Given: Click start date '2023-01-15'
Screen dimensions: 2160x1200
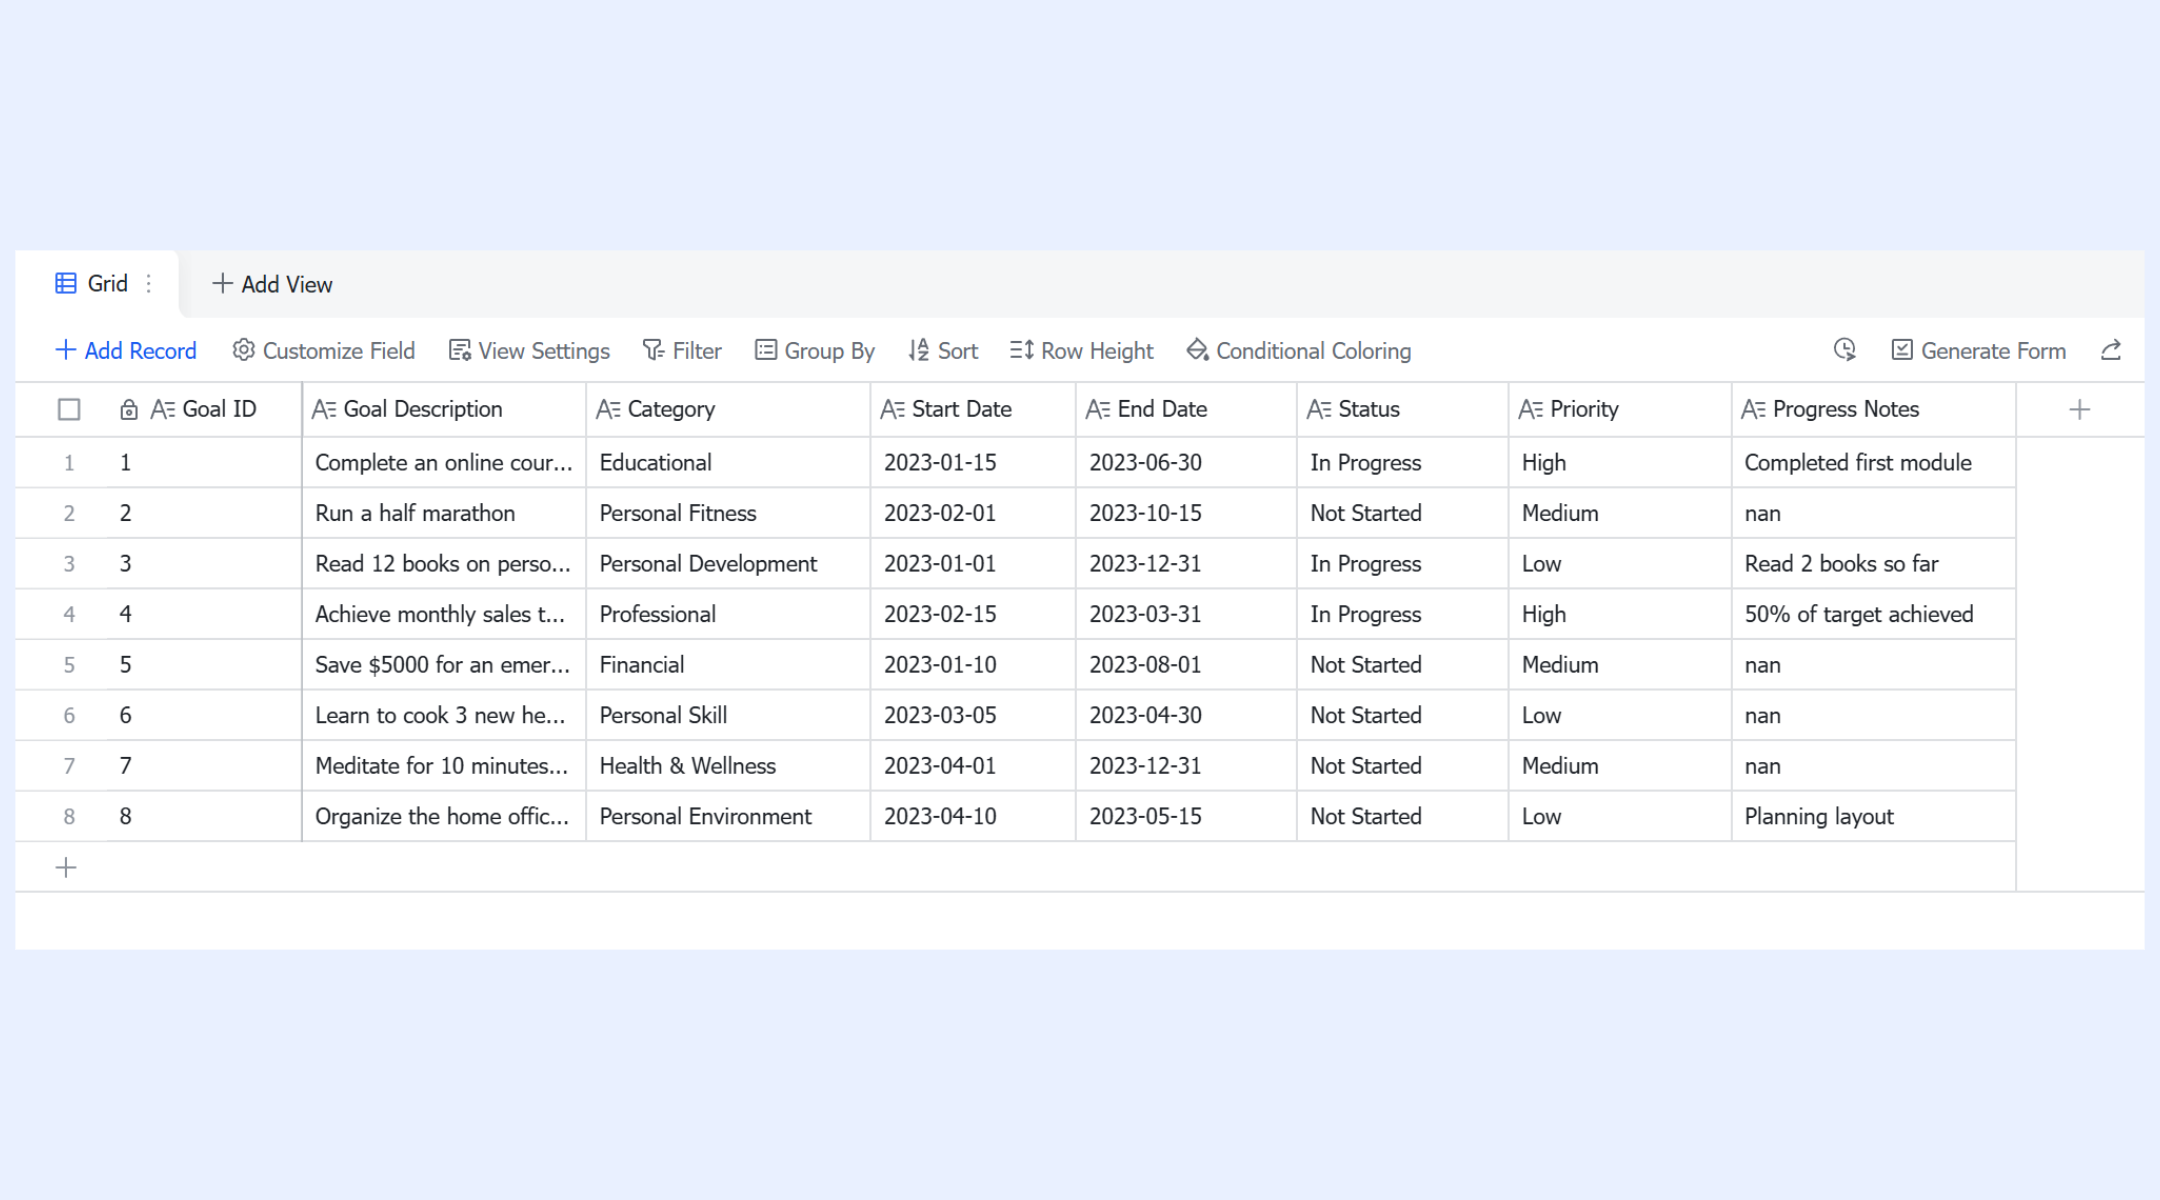Looking at the screenshot, I should [x=973, y=463].
